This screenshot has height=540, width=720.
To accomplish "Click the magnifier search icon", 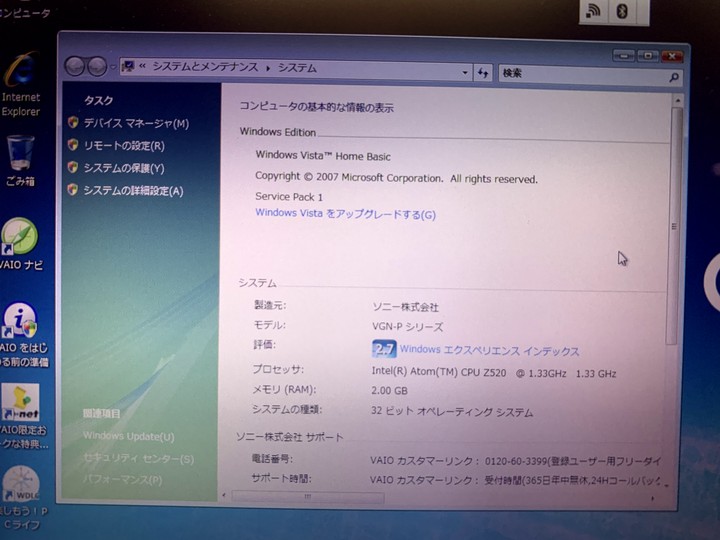I will pos(674,78).
